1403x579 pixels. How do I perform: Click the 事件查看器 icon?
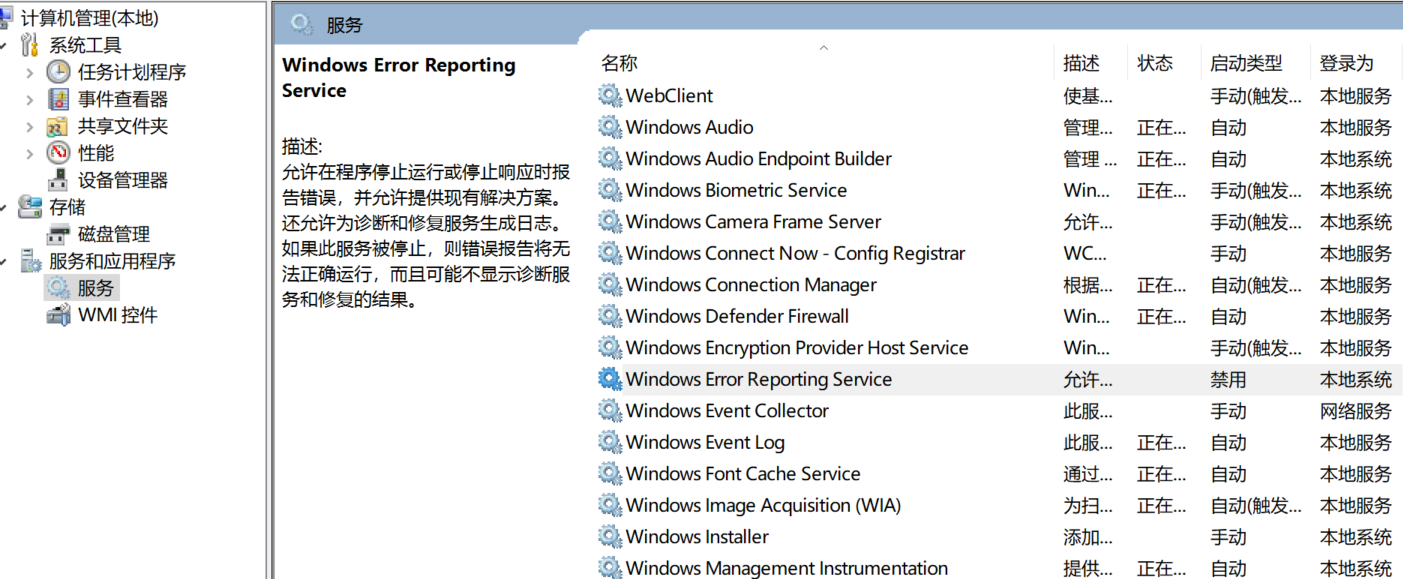pyautogui.click(x=59, y=99)
